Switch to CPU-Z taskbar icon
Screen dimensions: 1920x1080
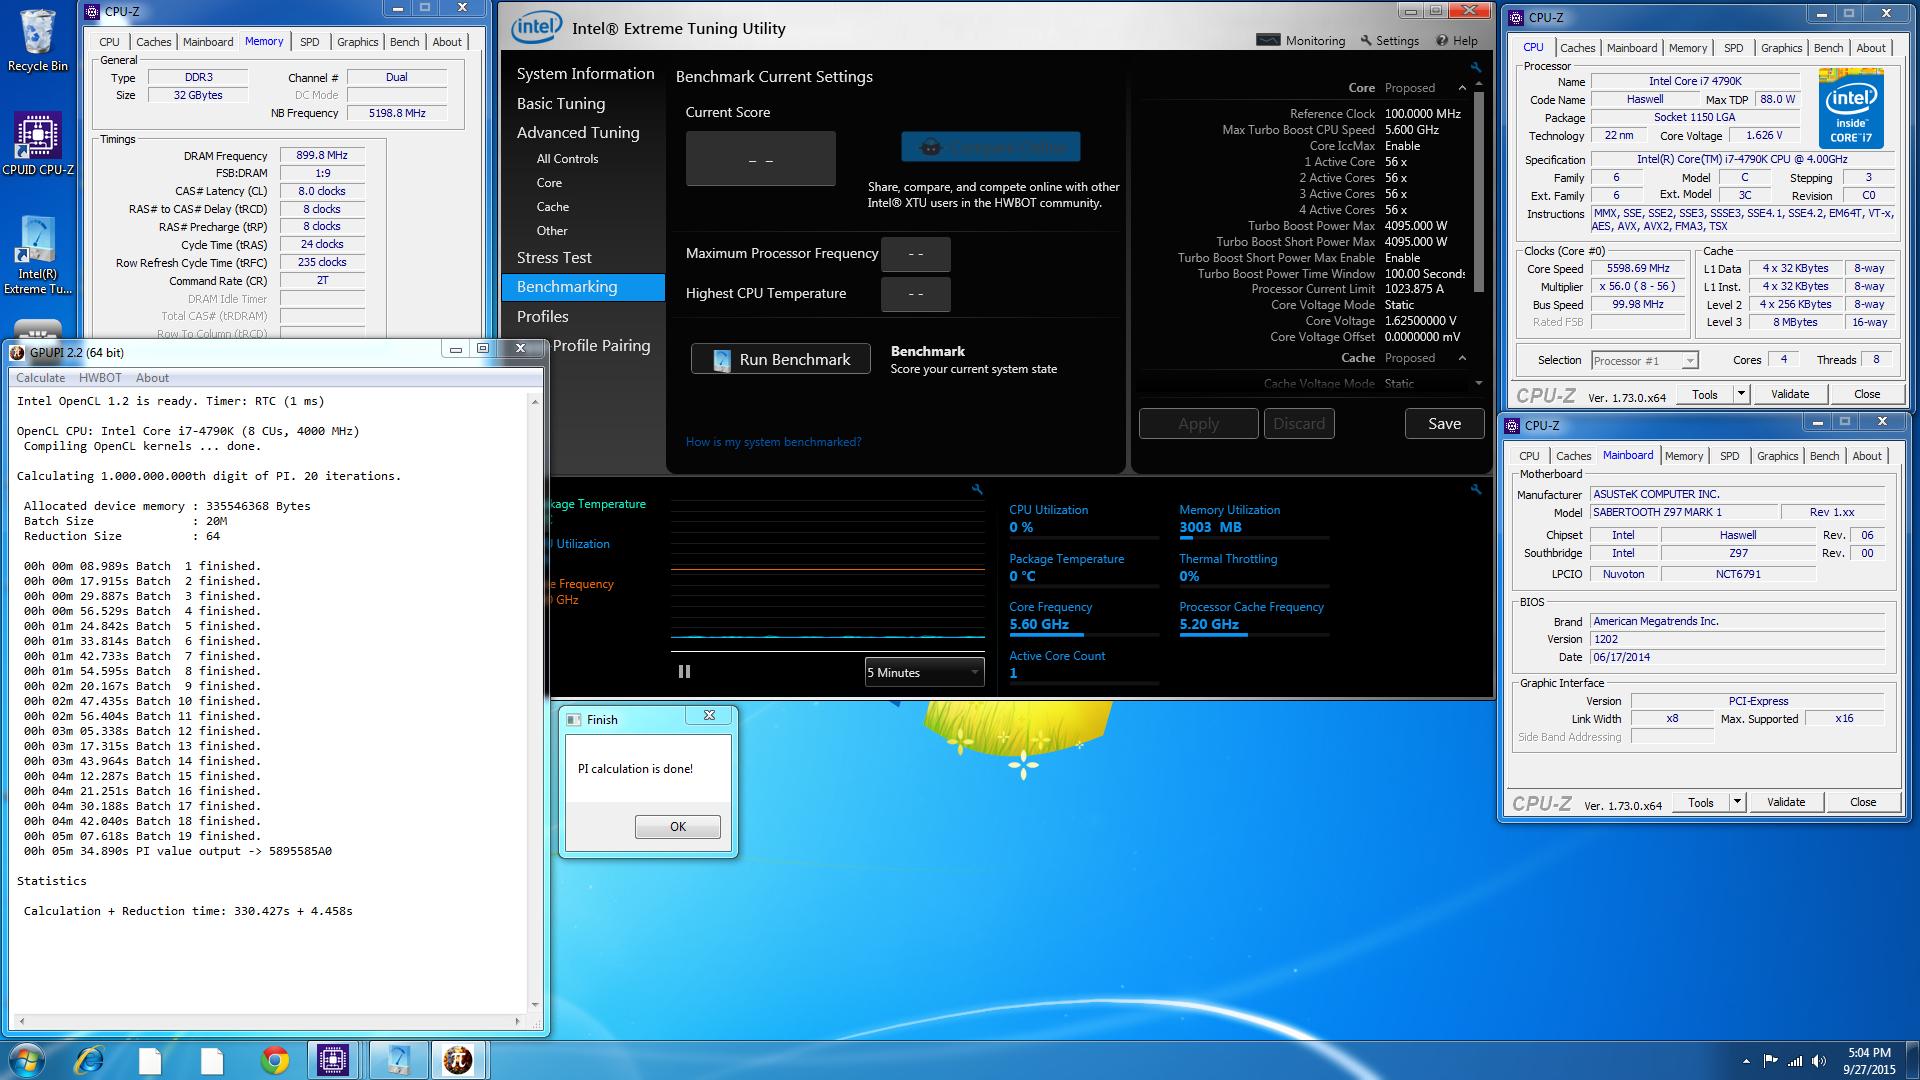point(333,1060)
